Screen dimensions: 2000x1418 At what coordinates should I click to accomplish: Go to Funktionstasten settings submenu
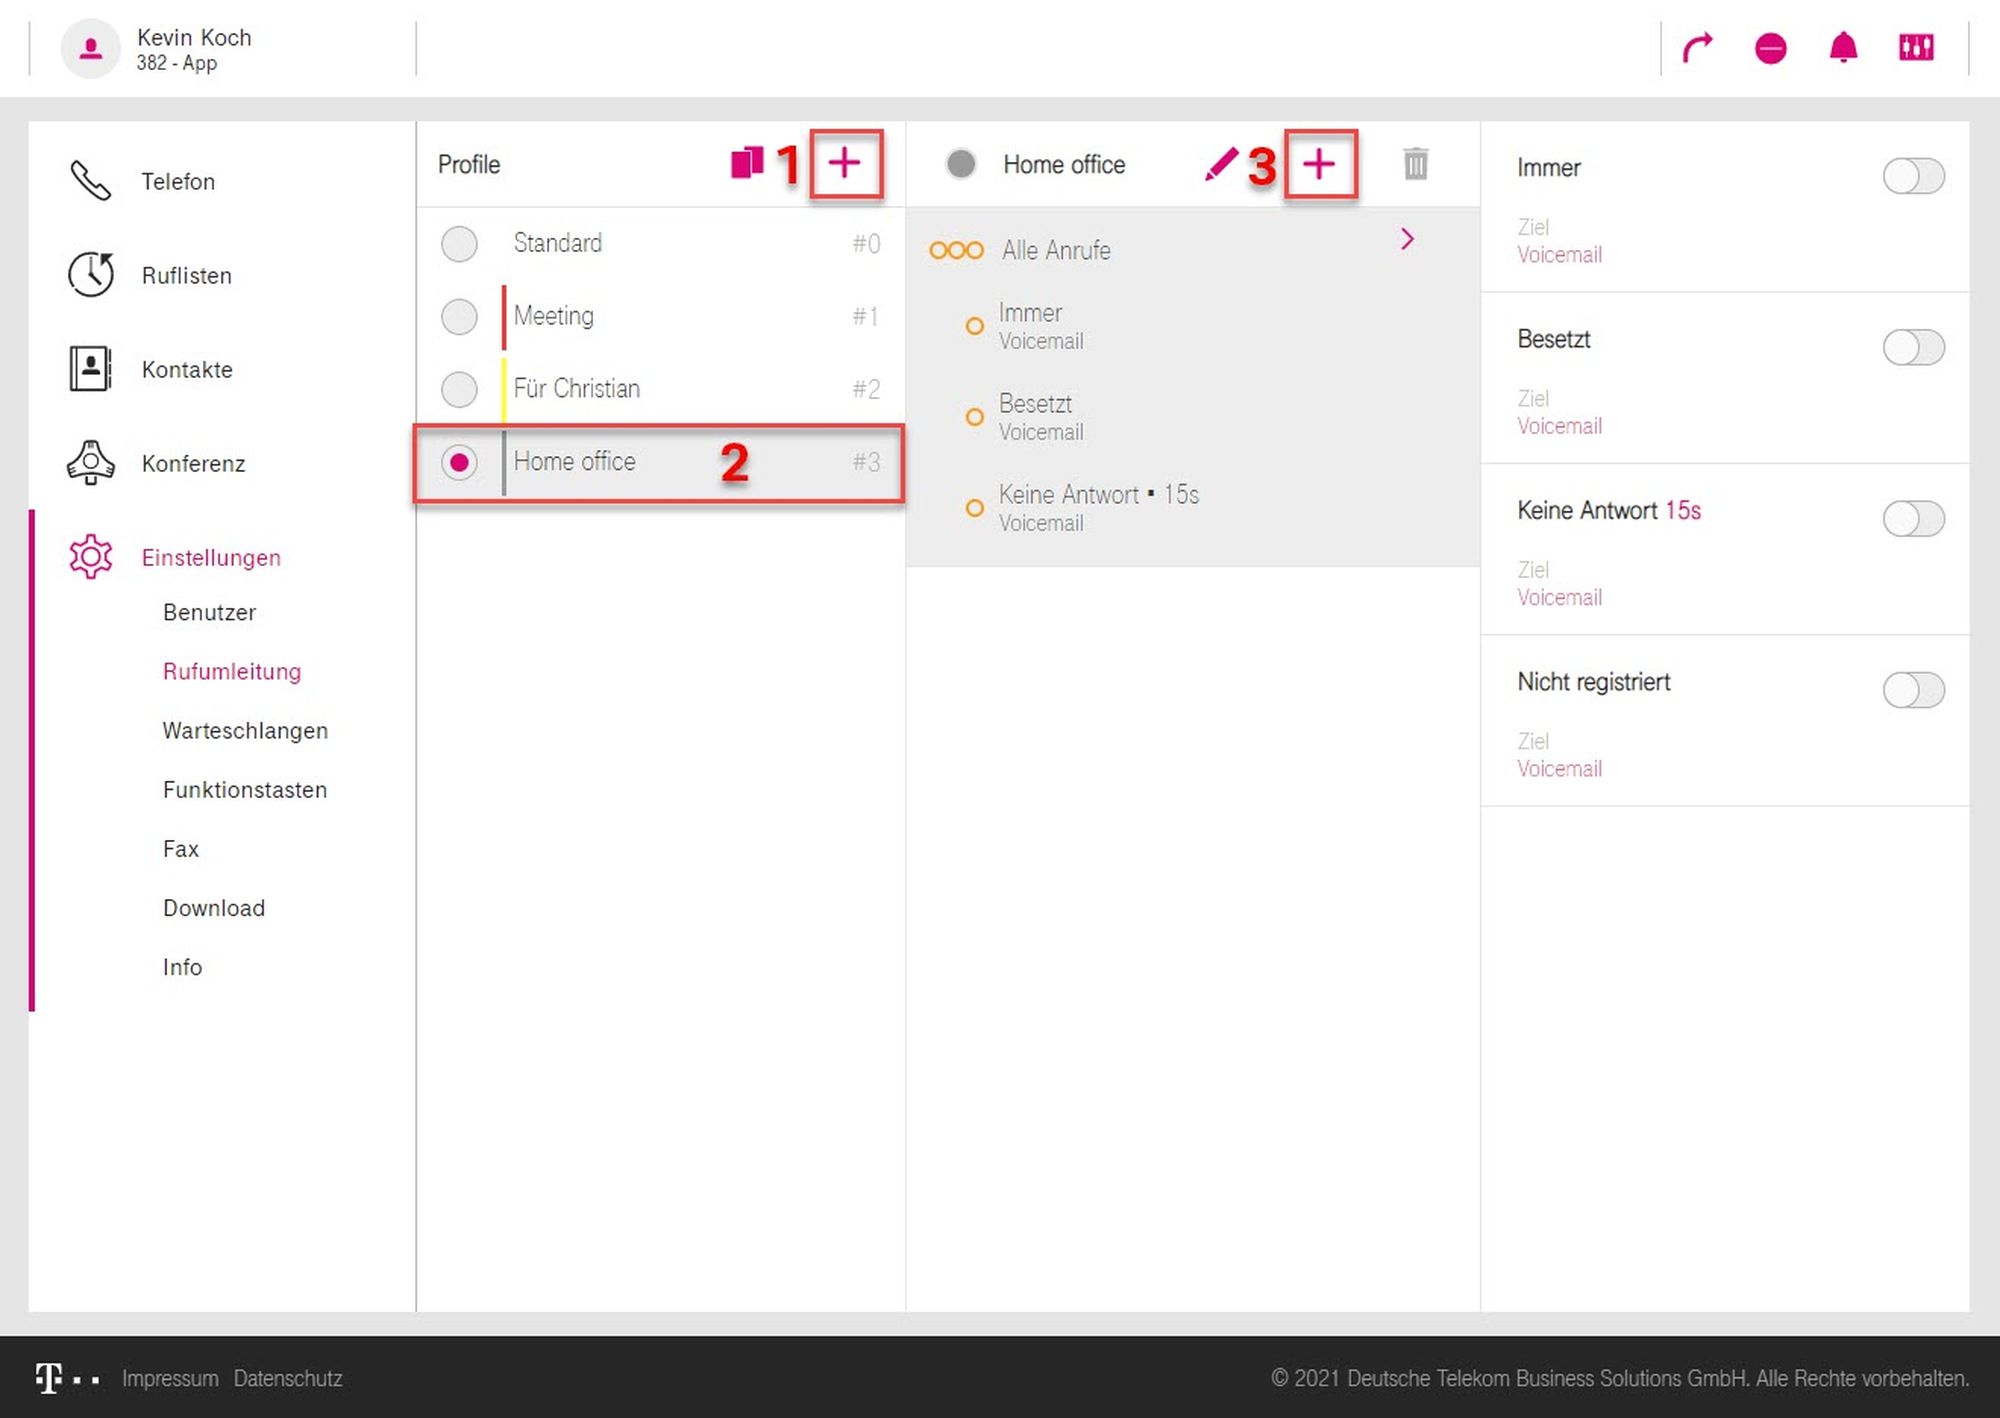pyautogui.click(x=245, y=790)
